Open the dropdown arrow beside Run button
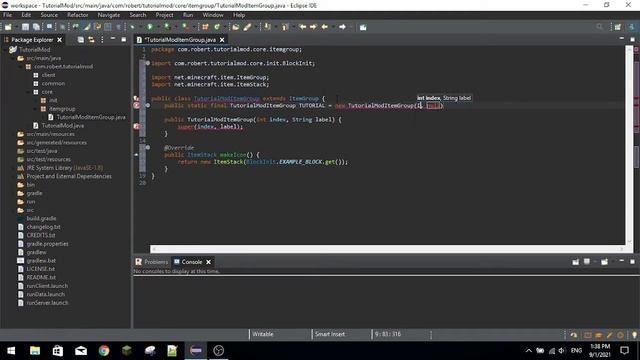 click(158, 27)
